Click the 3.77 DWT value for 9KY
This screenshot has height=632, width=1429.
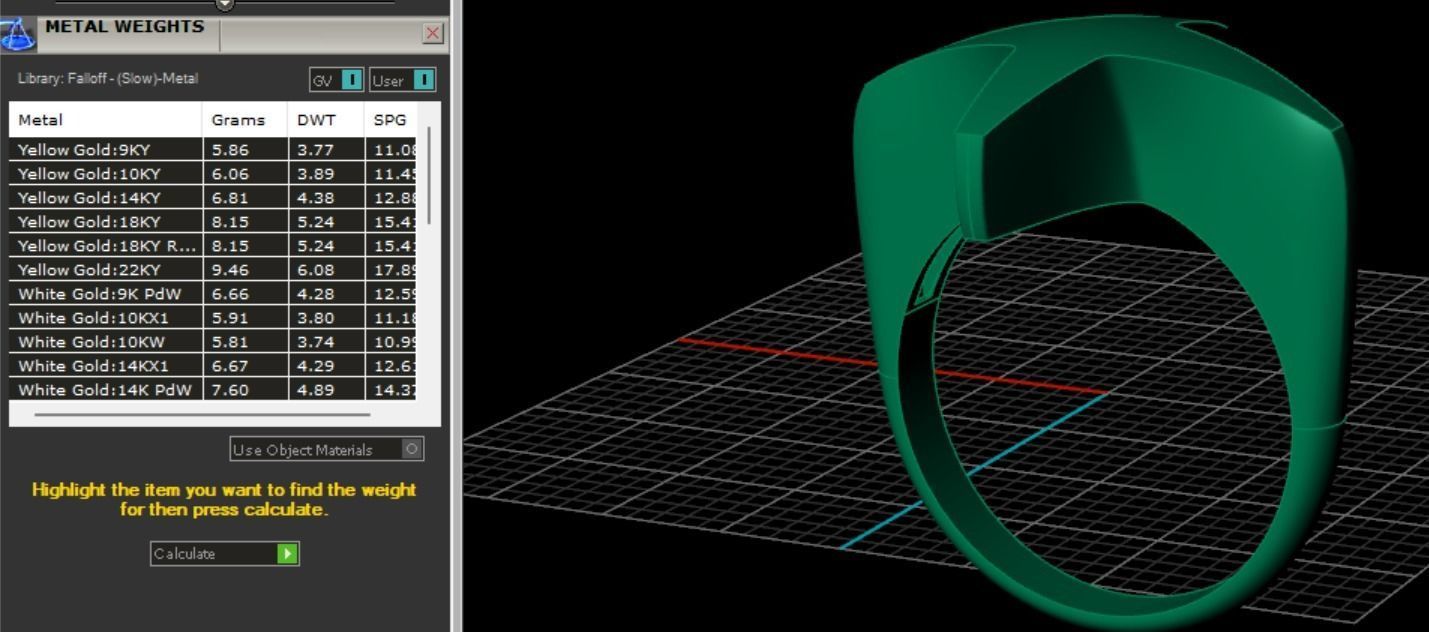(x=316, y=150)
